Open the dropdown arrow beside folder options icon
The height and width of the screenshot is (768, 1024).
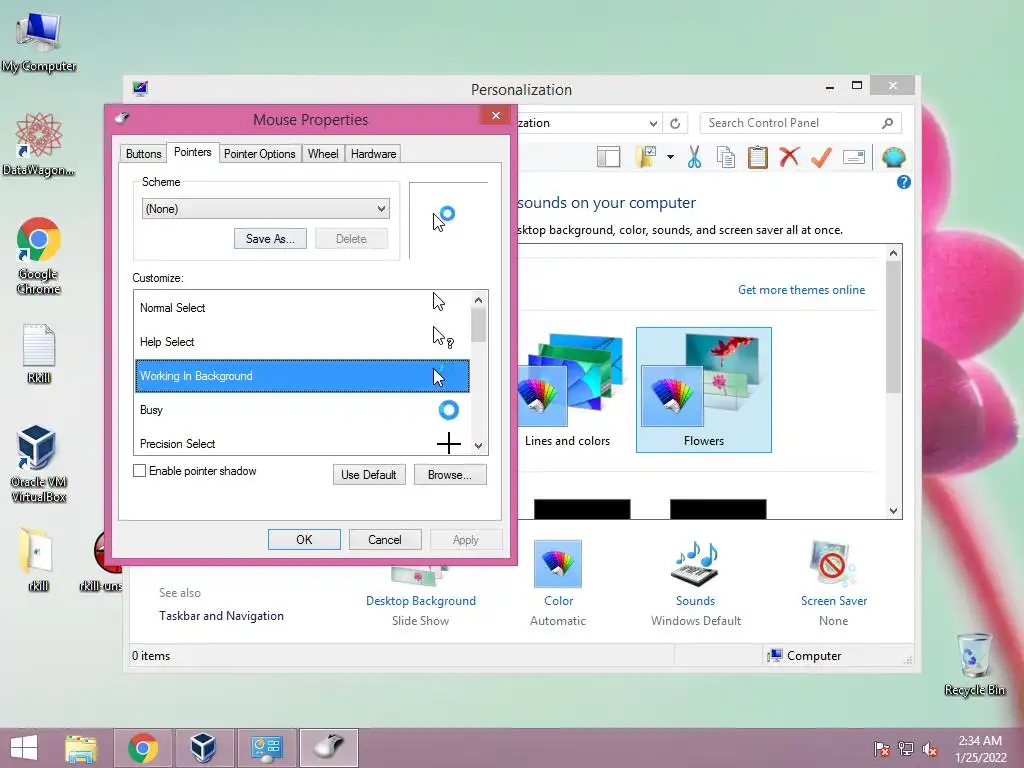(670, 157)
